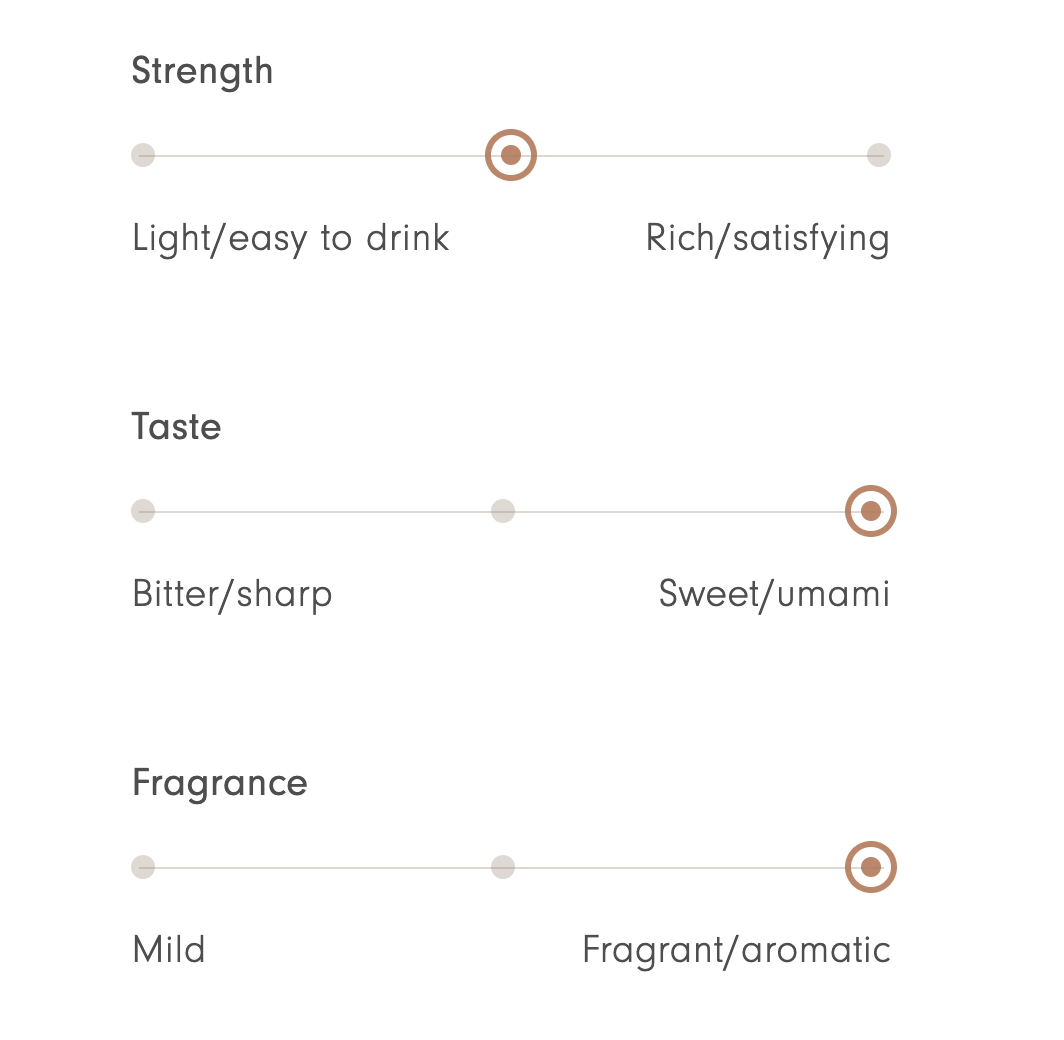Click the "Rich/satisfying" label
The width and height of the screenshot is (1064, 1040).
(767, 239)
